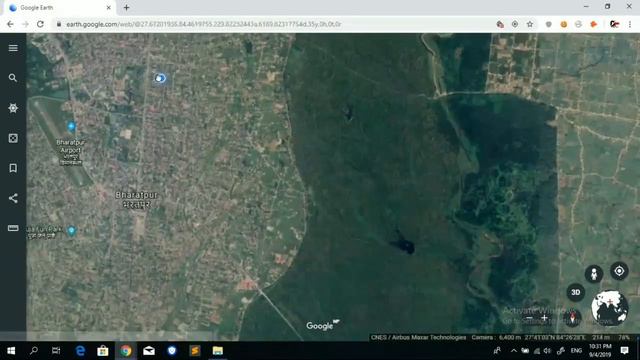640x360 pixels.
Task: Reload the Google Earth page
Action: click(x=40, y=24)
